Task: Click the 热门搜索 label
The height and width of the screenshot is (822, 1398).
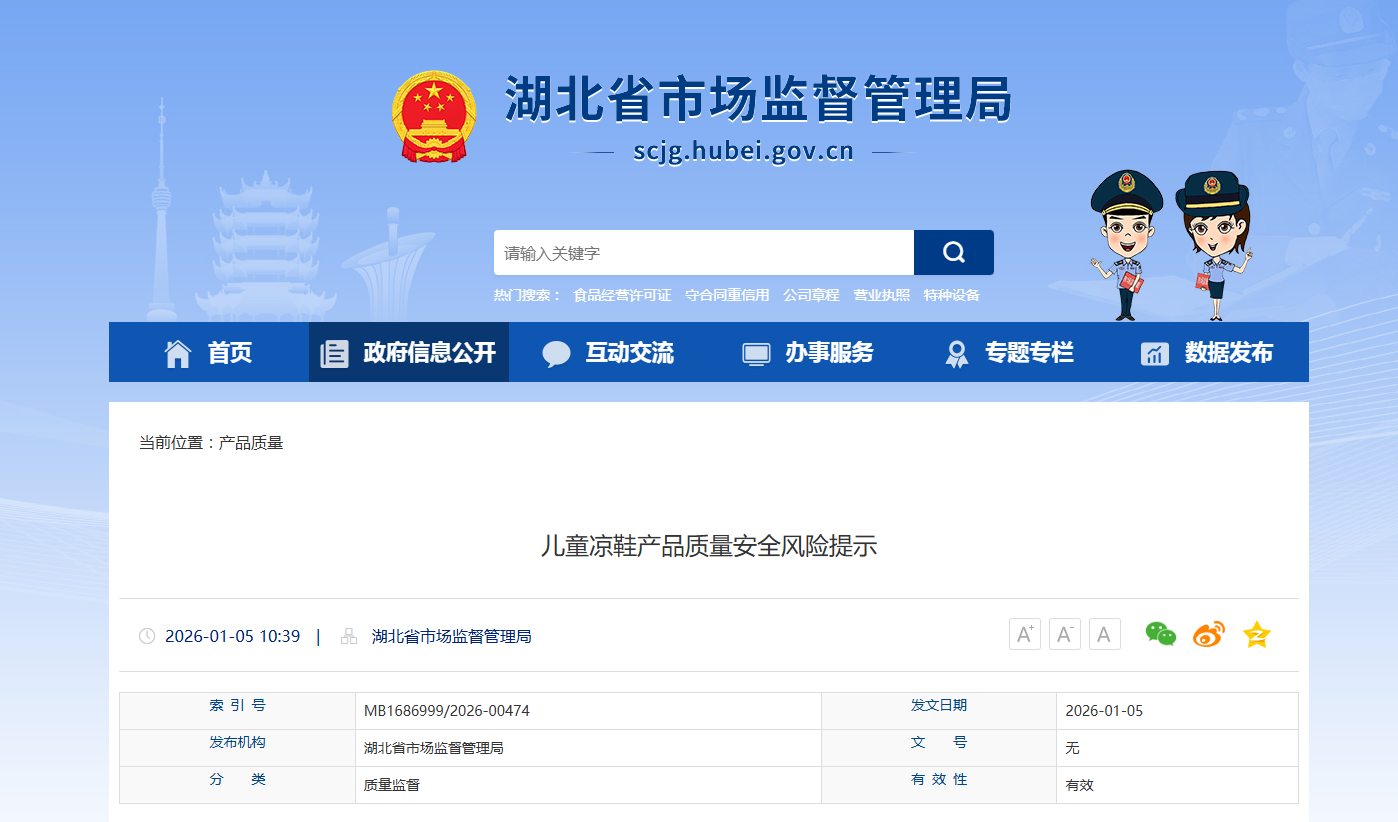Action: coord(527,295)
